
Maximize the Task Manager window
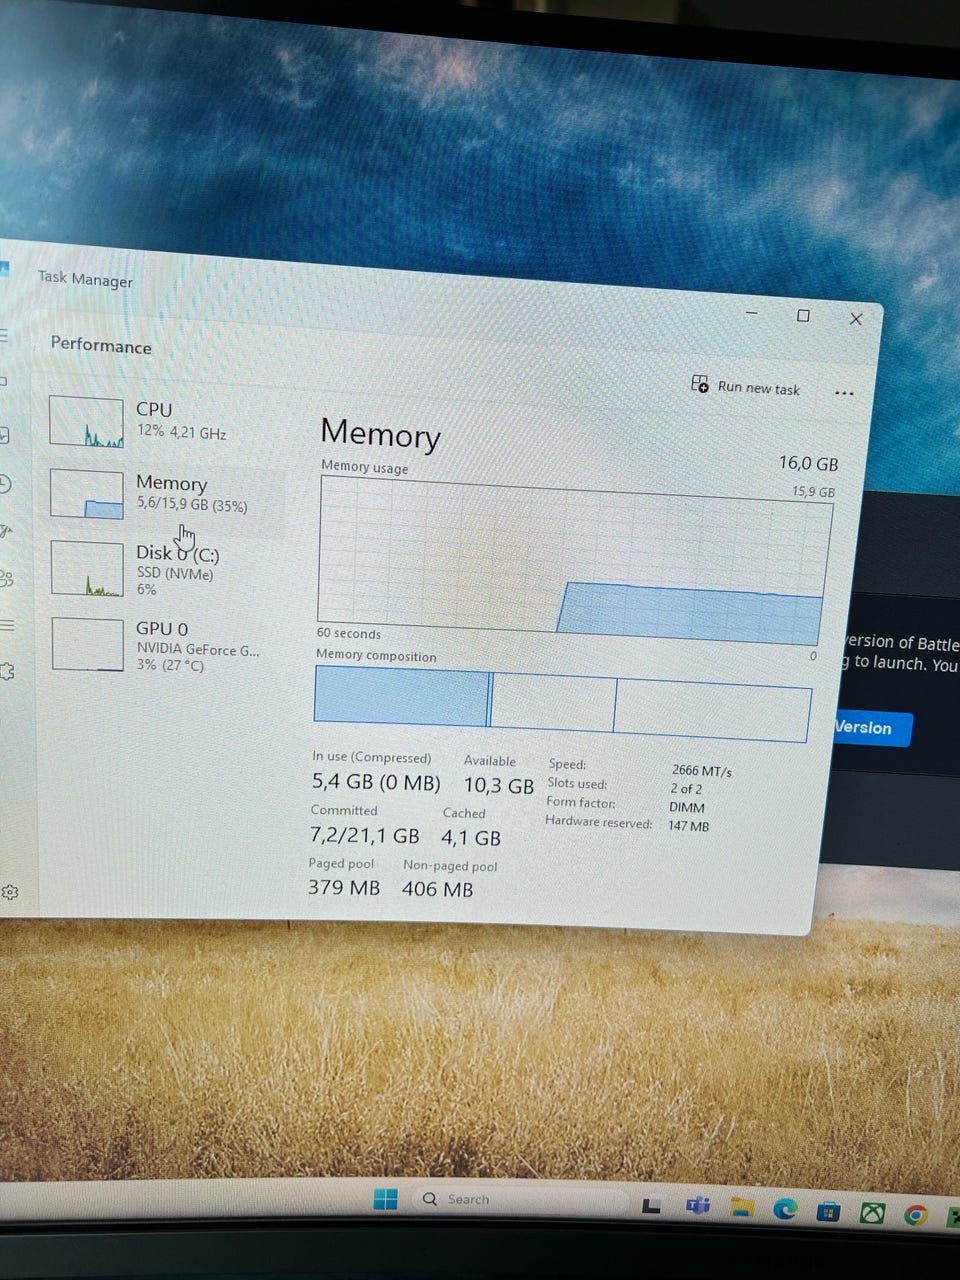pyautogui.click(x=803, y=316)
